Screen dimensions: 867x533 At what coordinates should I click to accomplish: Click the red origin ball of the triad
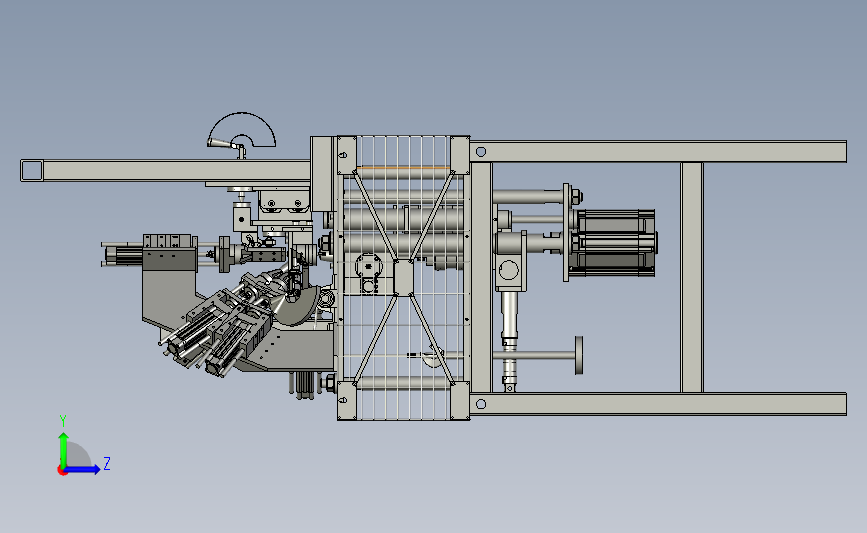pos(62,471)
